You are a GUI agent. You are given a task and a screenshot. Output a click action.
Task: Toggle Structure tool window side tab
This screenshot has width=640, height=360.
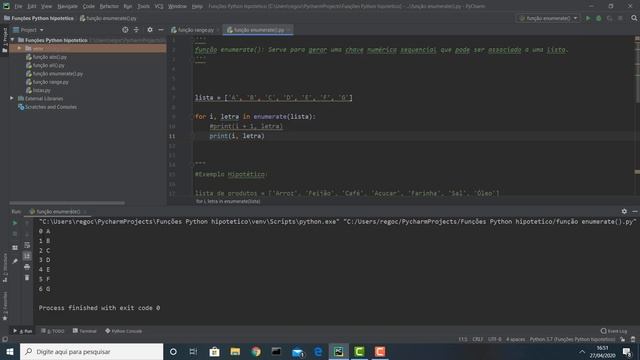pyautogui.click(x=5, y=268)
